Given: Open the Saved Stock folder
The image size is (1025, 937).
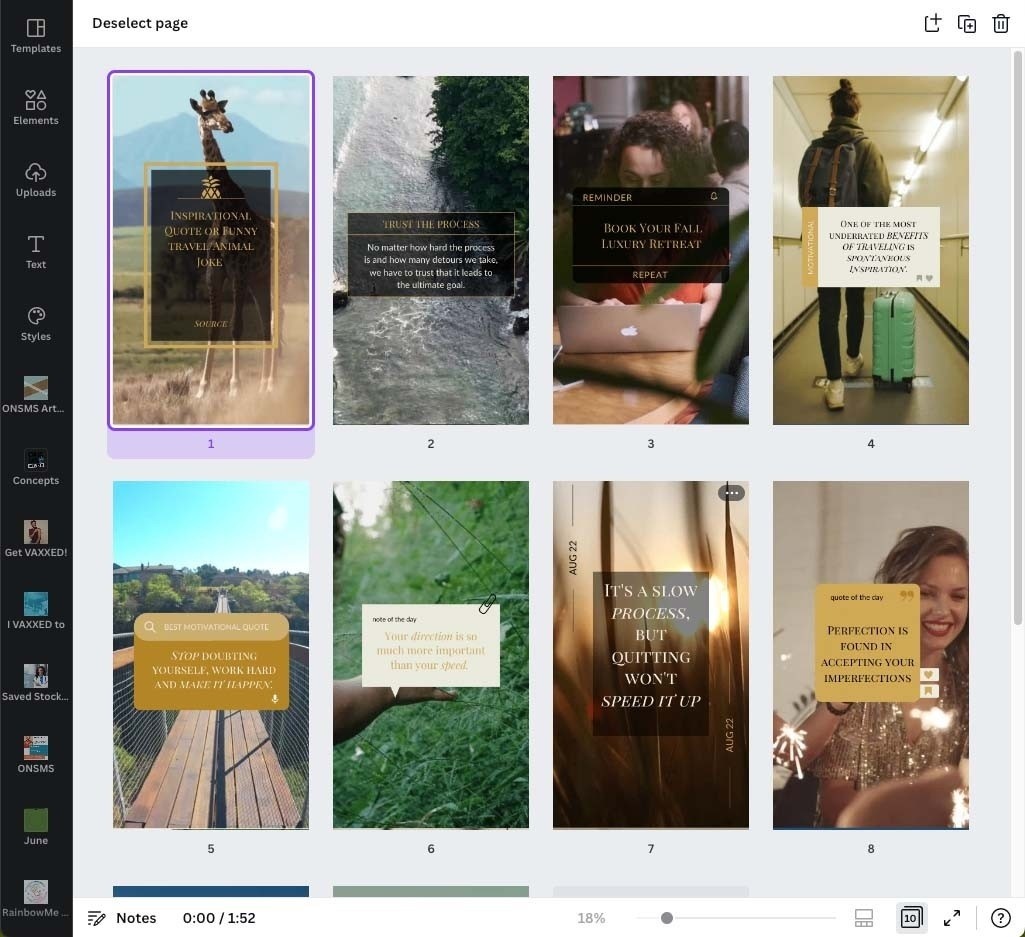Looking at the screenshot, I should tap(36, 682).
